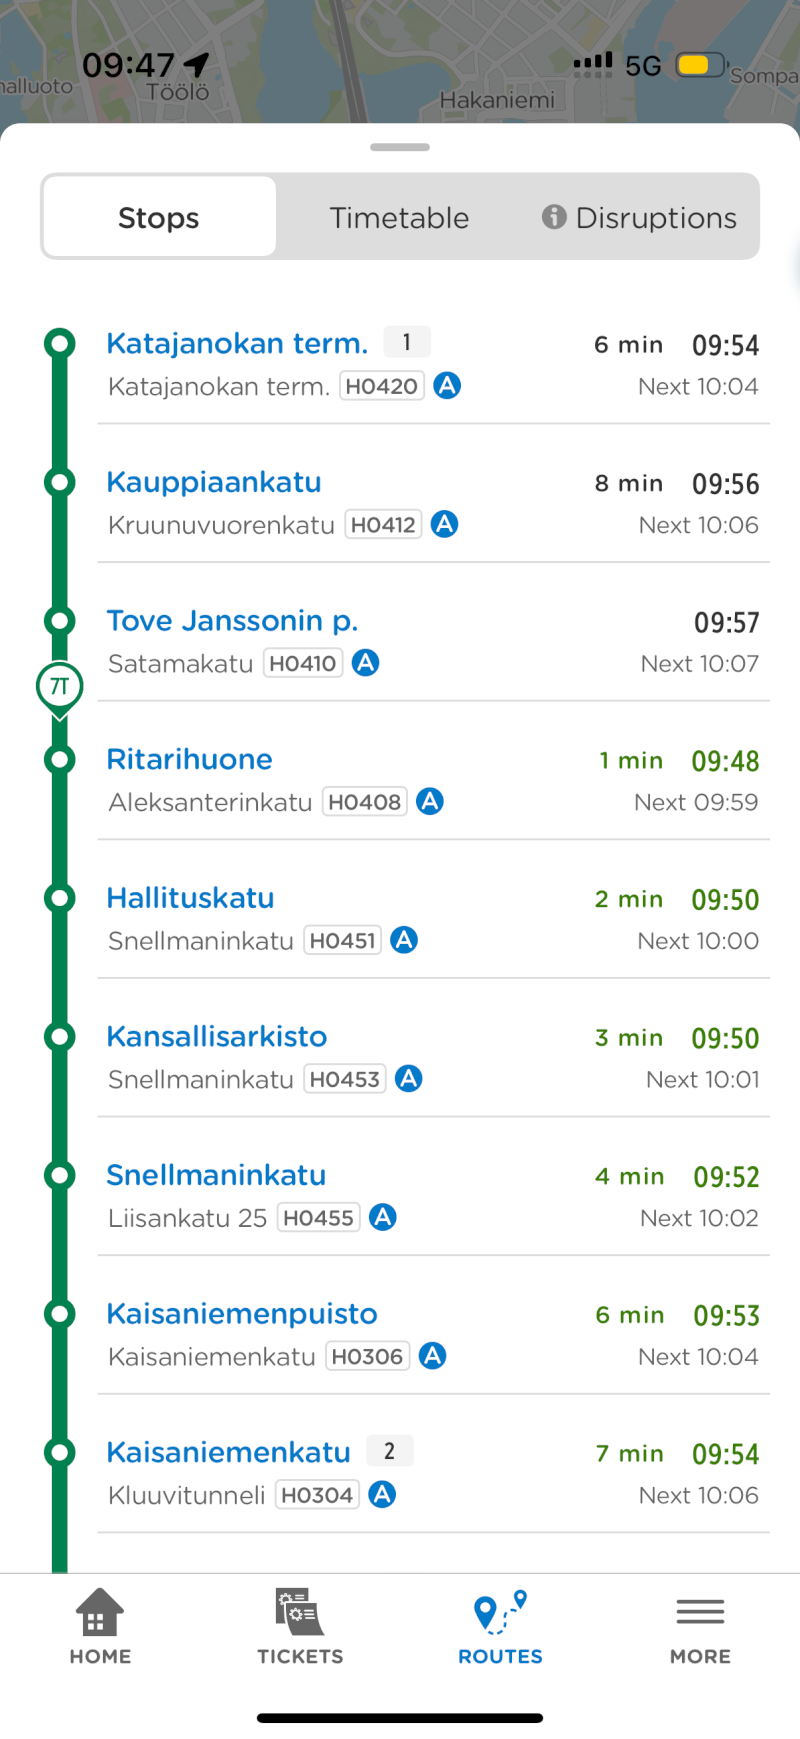Select the Stops tab

point(159,218)
